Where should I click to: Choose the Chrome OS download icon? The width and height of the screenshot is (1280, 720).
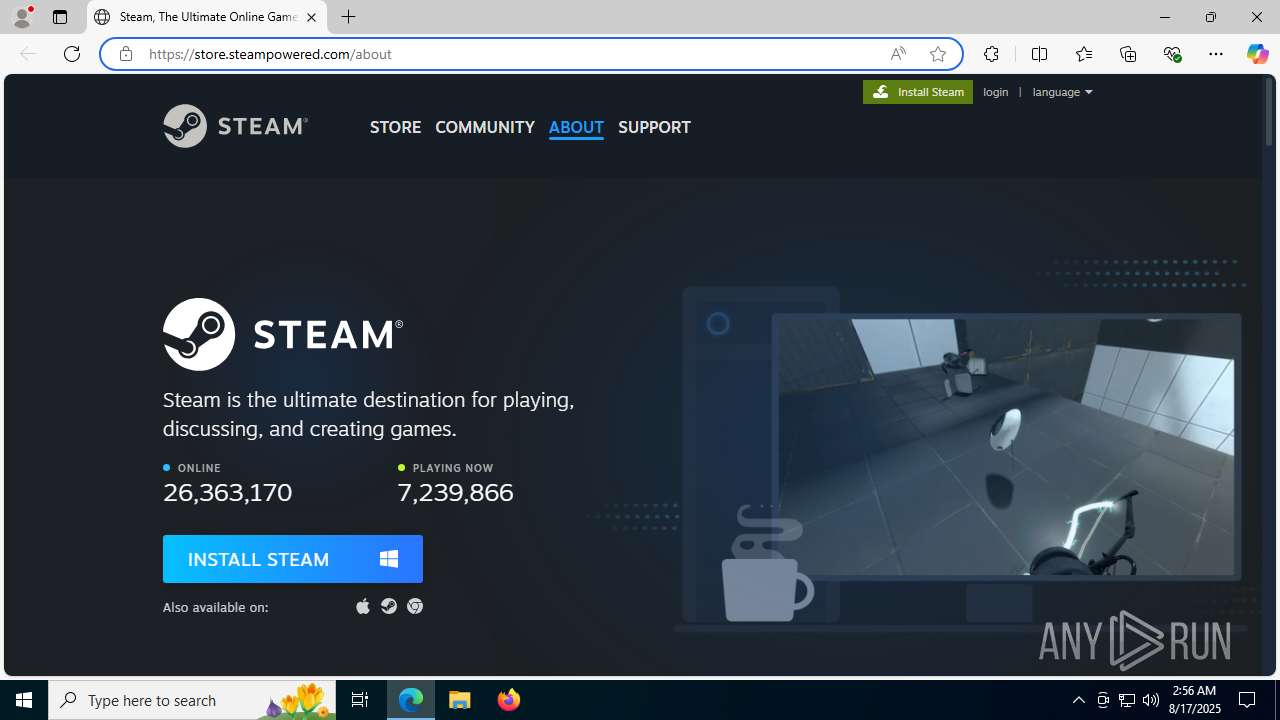coord(415,606)
